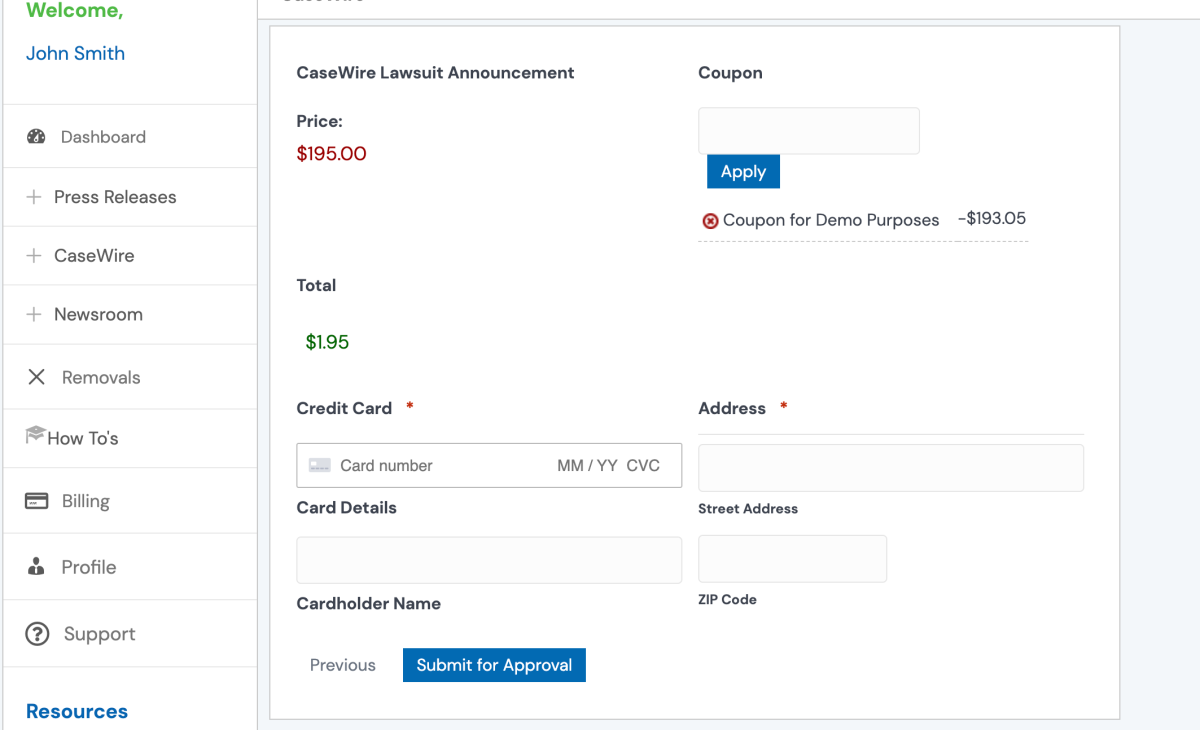
Task: Click the plus icon beside Newsroom
Action: click(36, 314)
